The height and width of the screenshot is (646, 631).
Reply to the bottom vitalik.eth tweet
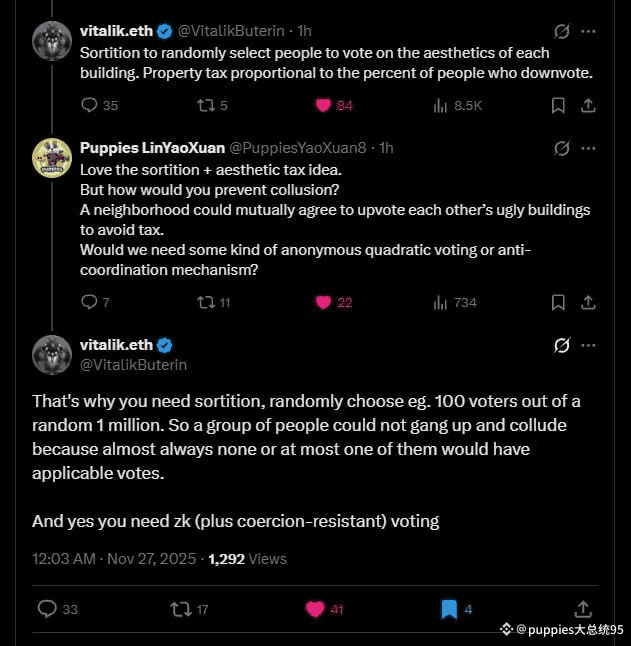pos(47,608)
